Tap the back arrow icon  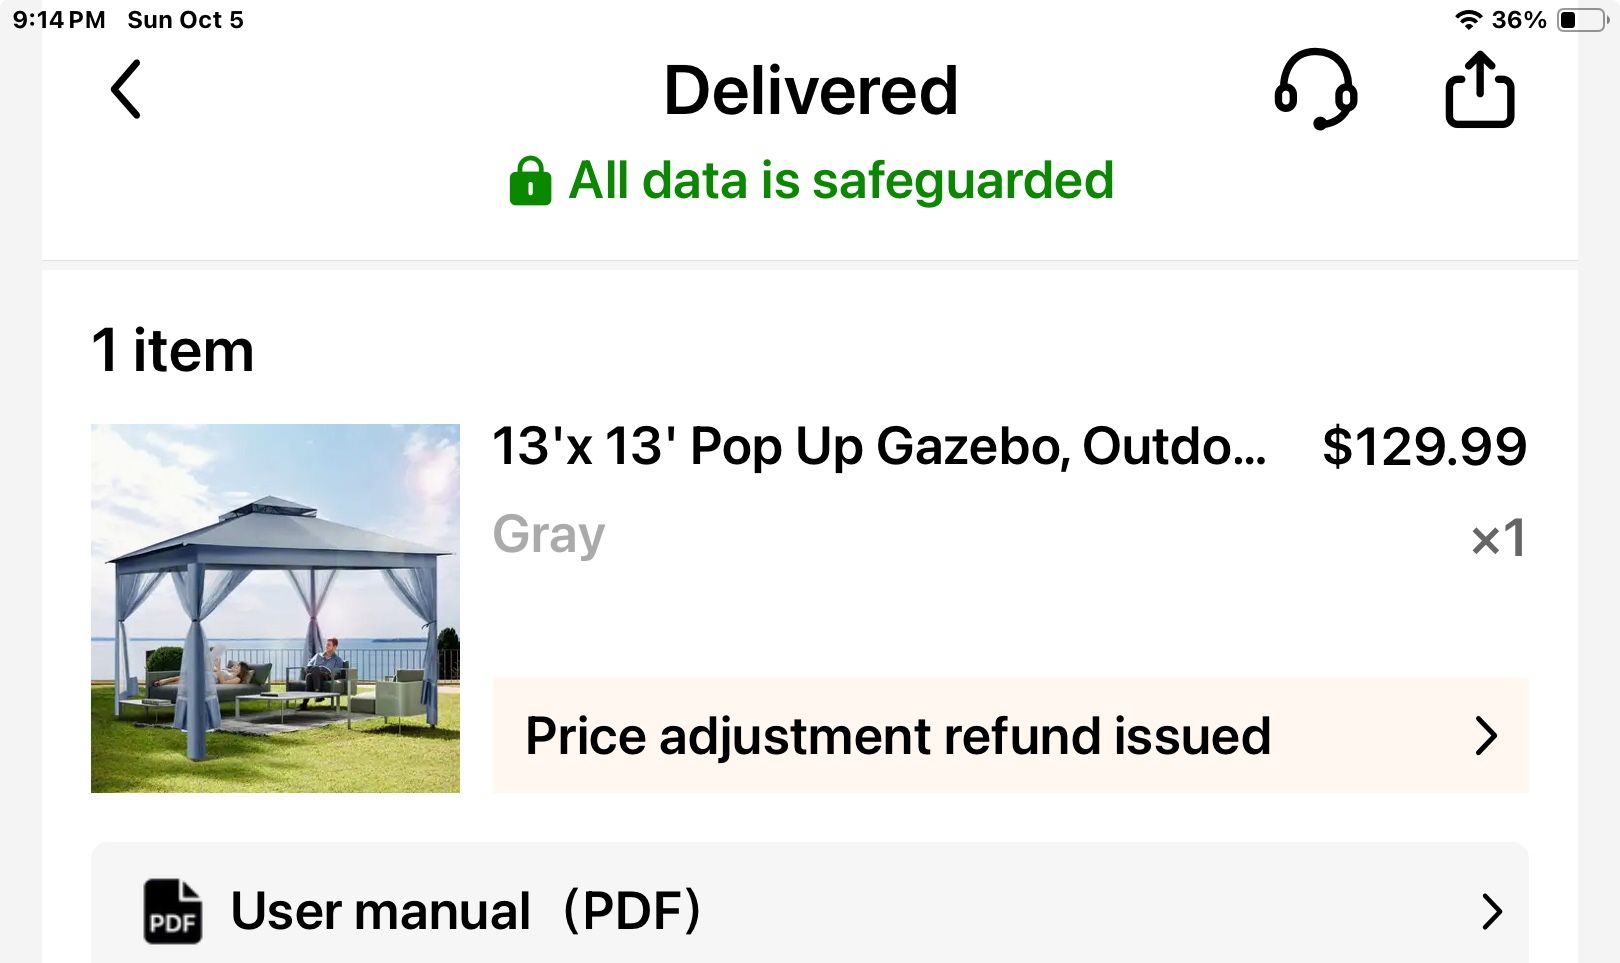point(126,90)
